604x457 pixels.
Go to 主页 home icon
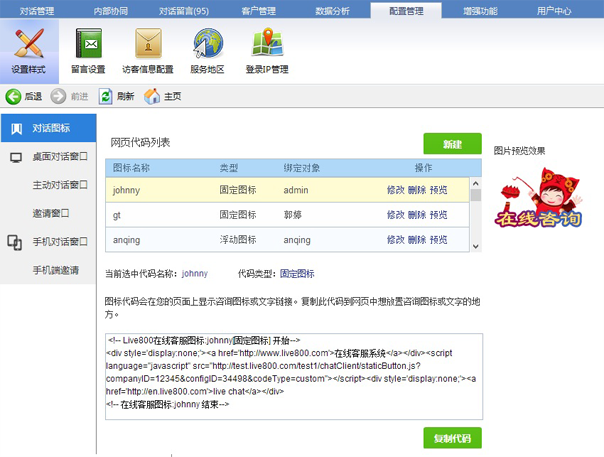click(163, 97)
